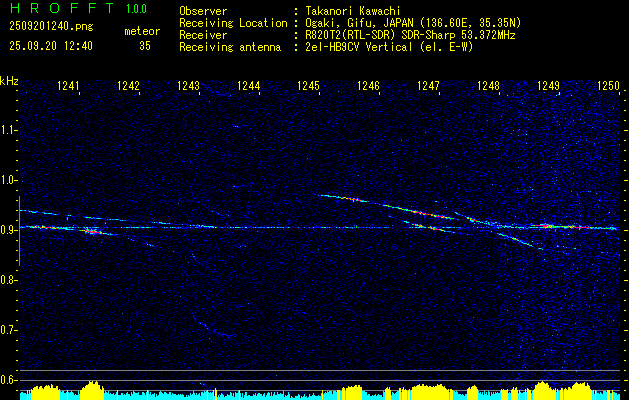Click the kHz axis unit label
Screen dimensions: 629x400
(9, 81)
